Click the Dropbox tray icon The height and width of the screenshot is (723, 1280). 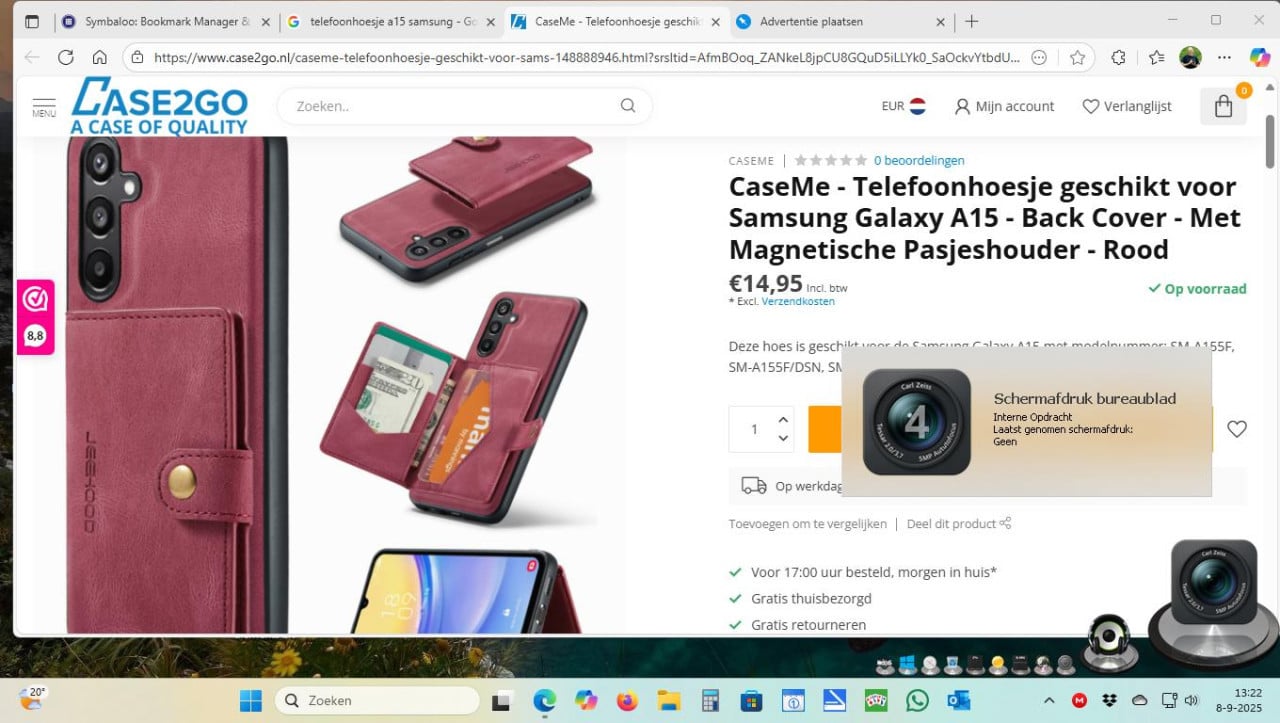[1109, 700]
